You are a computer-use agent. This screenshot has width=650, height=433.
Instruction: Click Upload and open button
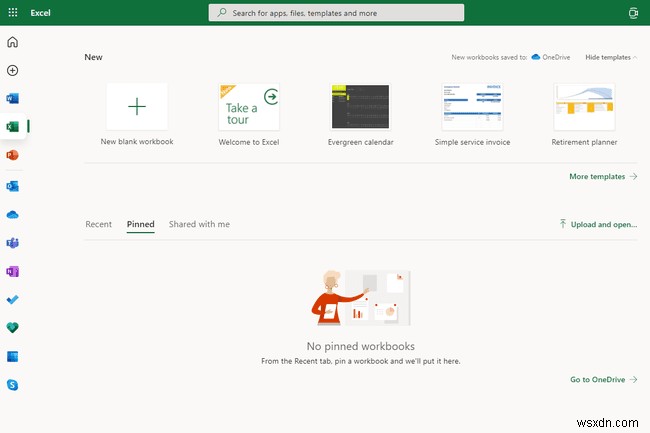[598, 224]
